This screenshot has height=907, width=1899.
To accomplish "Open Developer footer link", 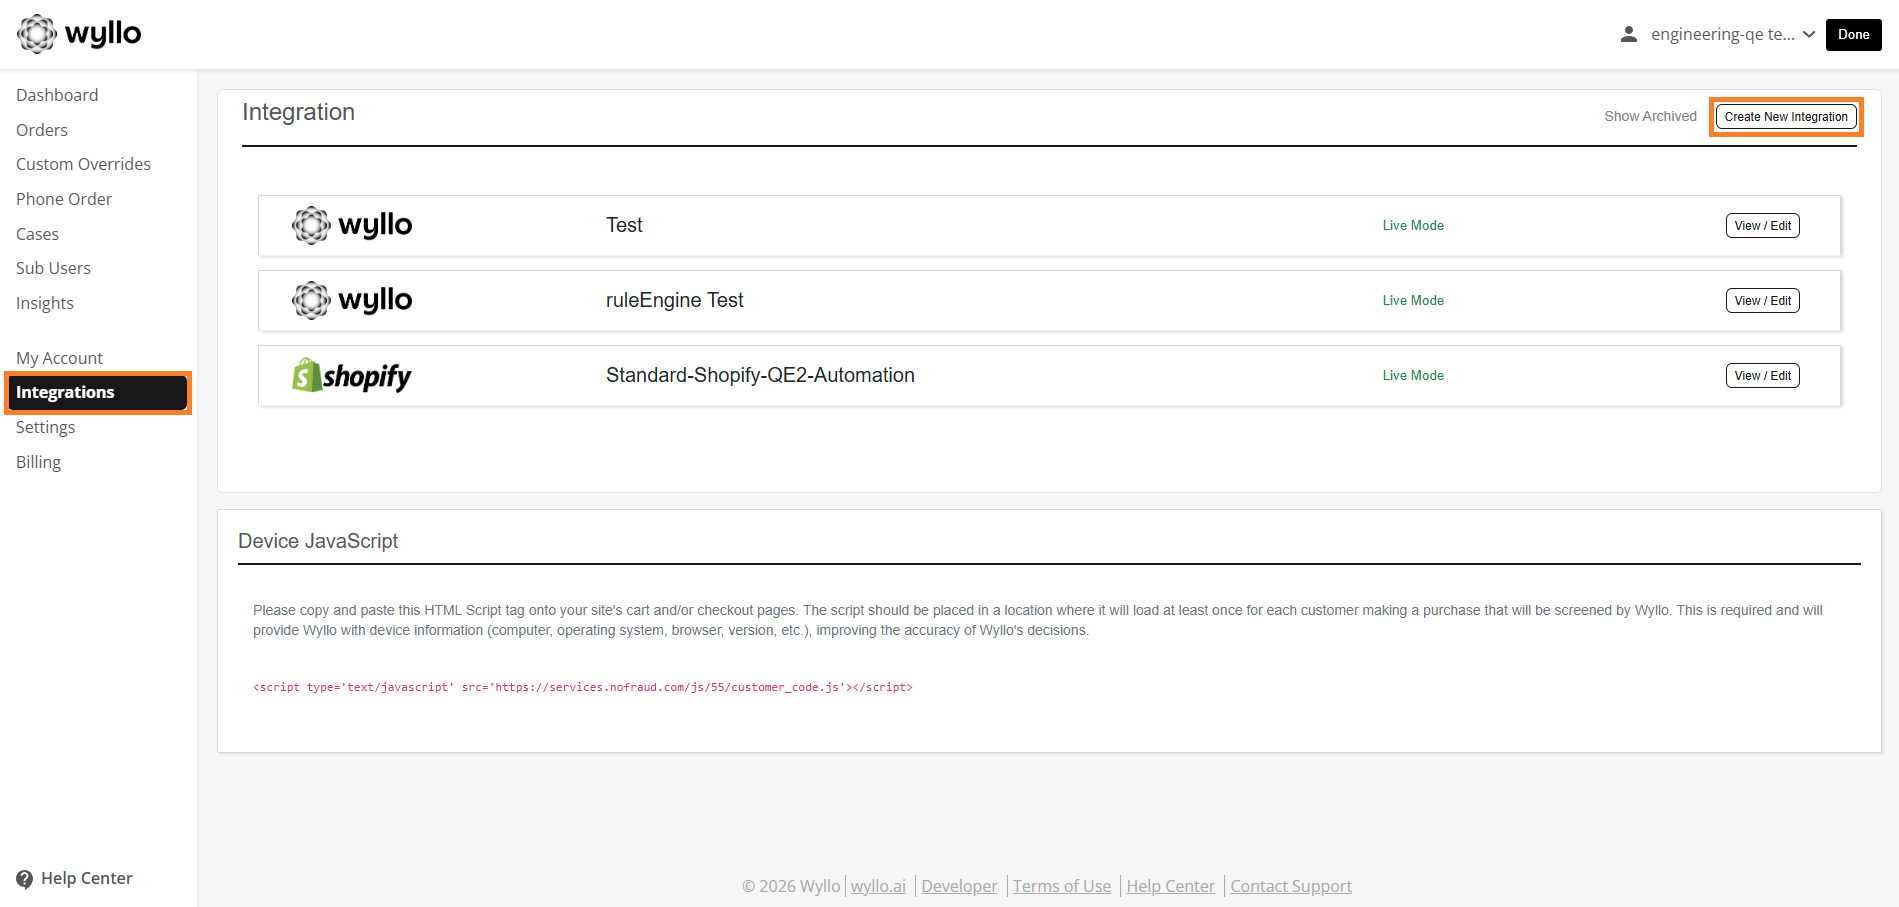I will click(959, 886).
